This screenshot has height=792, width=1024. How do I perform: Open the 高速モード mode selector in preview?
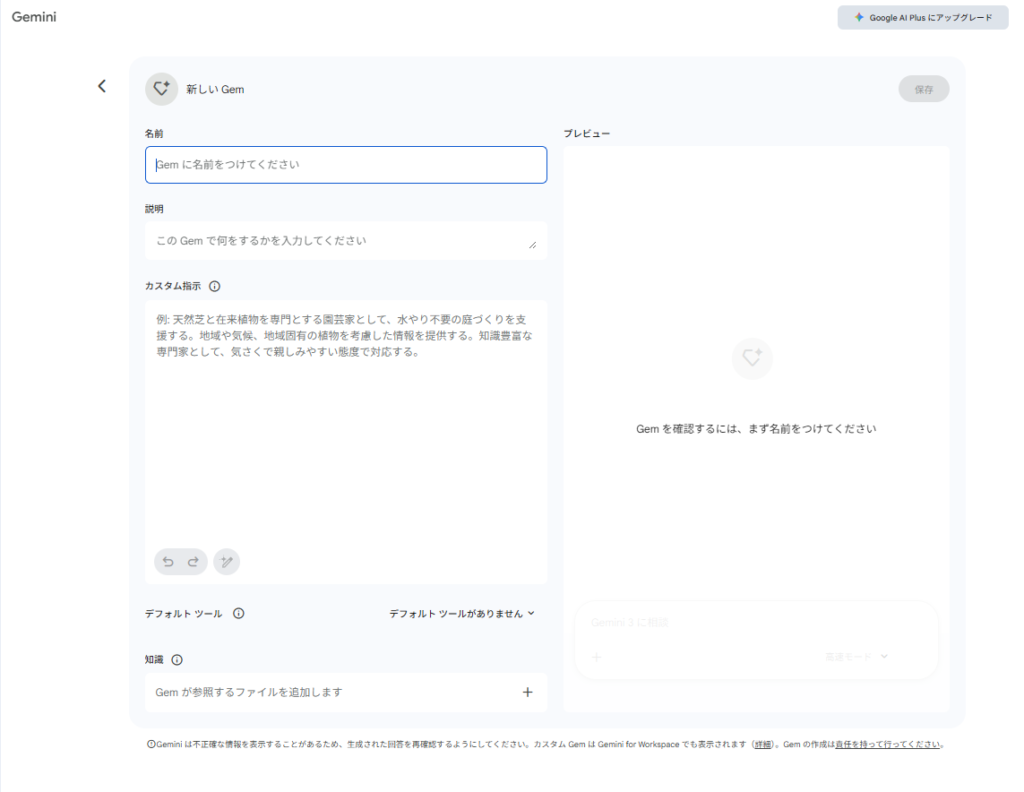[x=856, y=657]
